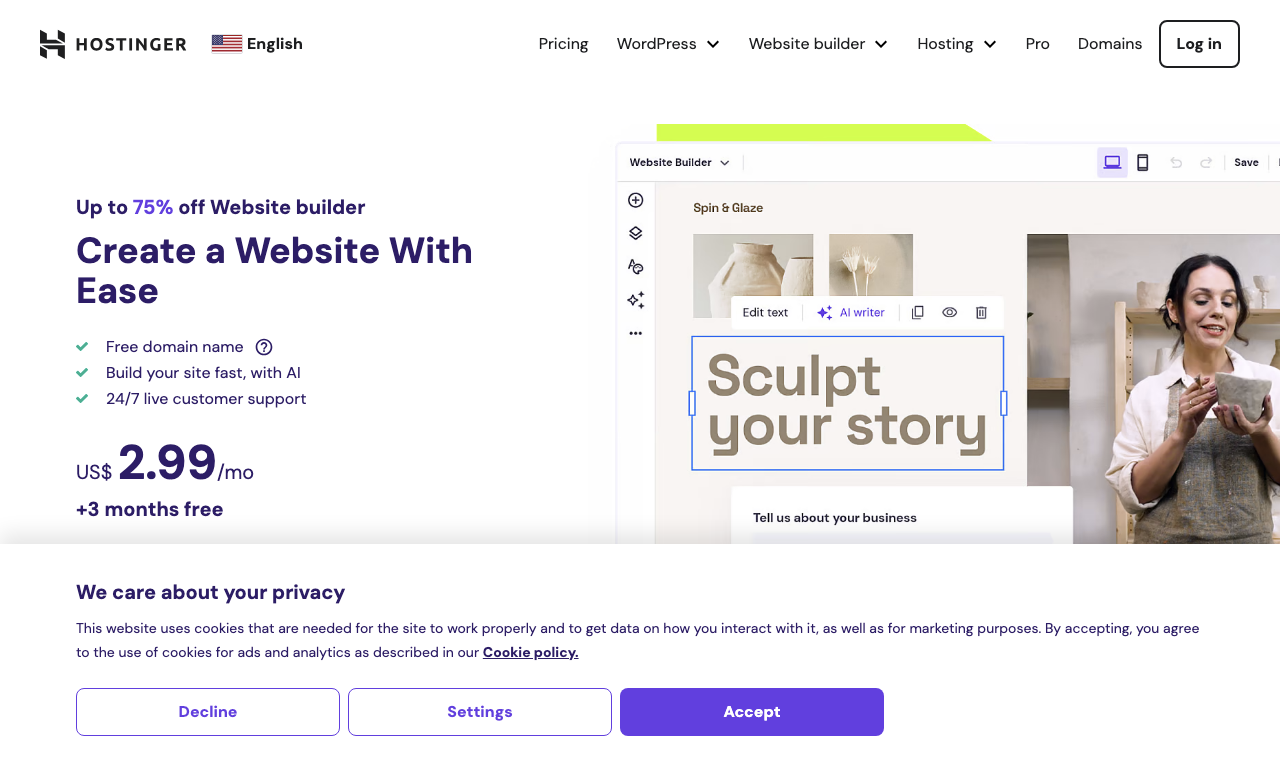Click the Log in button
The width and height of the screenshot is (1280, 768).
point(1199,44)
